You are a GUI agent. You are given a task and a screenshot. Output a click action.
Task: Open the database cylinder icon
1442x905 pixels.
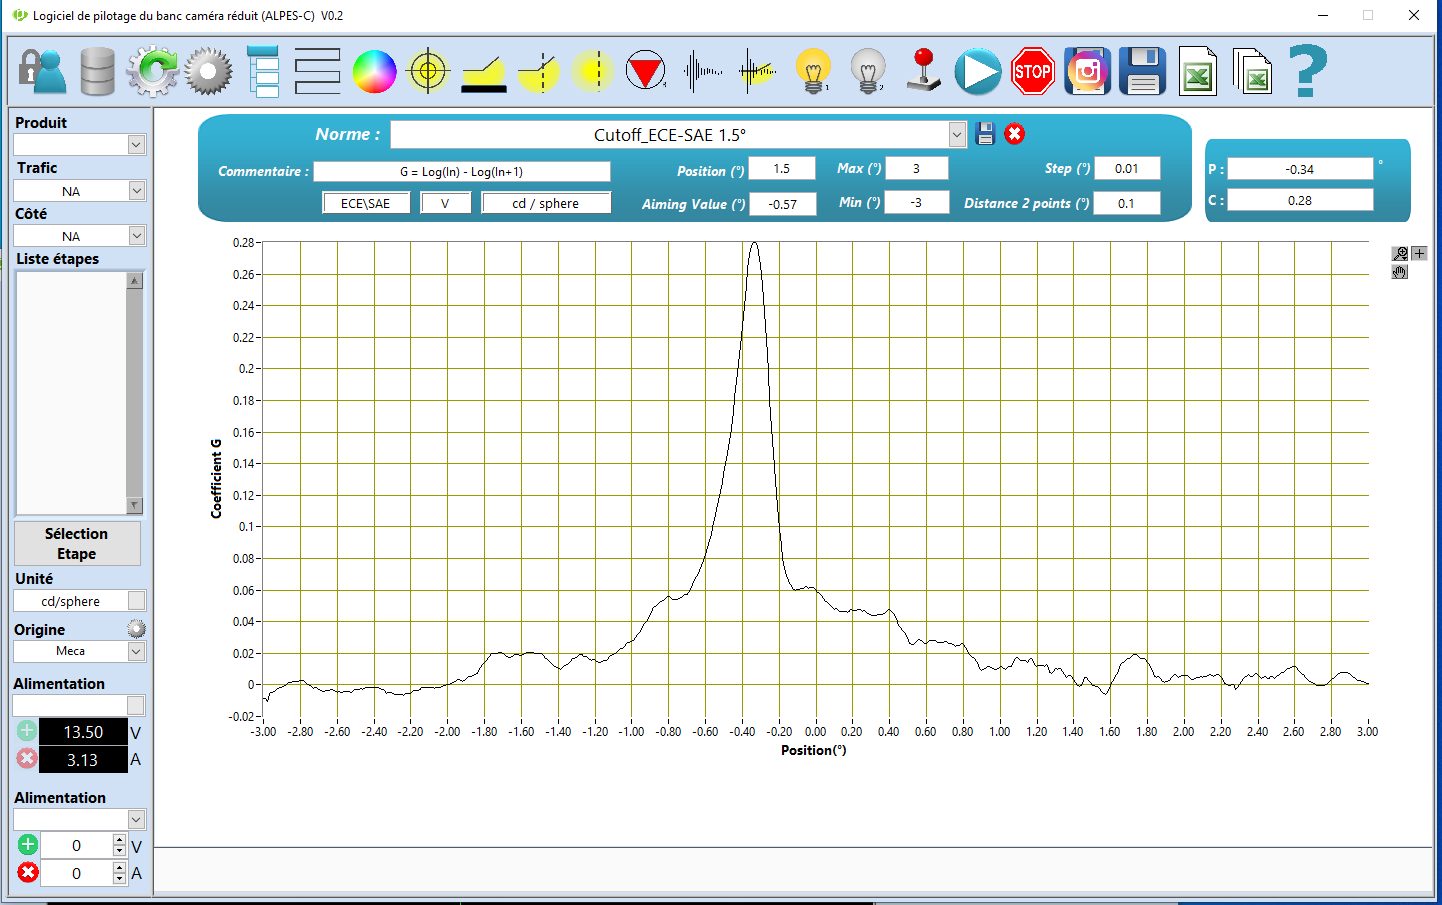click(97, 71)
